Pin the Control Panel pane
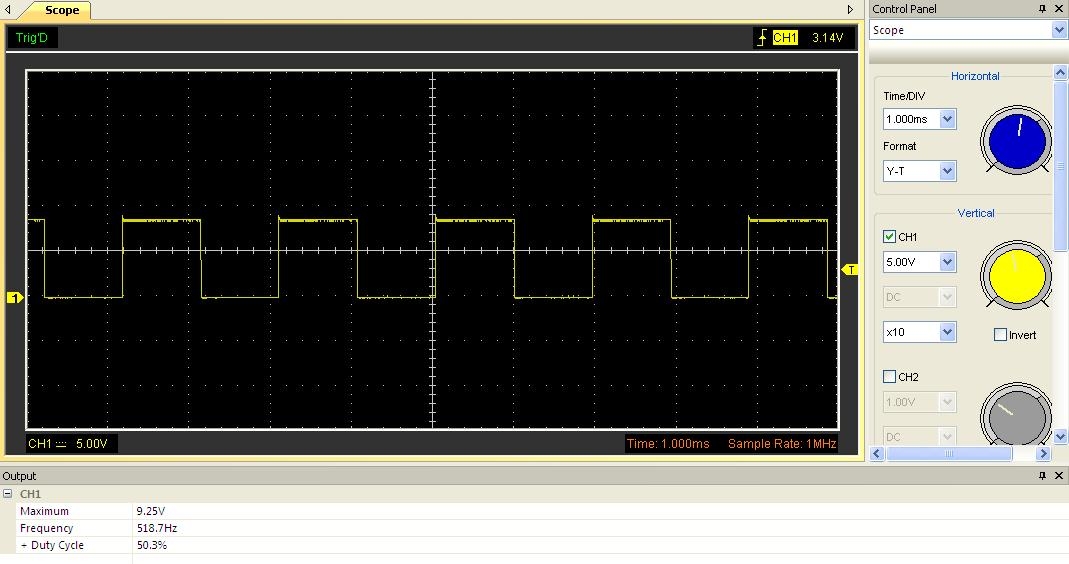 [x=1042, y=9]
